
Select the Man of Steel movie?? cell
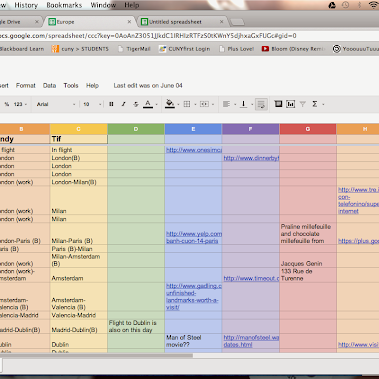[x=193, y=341]
